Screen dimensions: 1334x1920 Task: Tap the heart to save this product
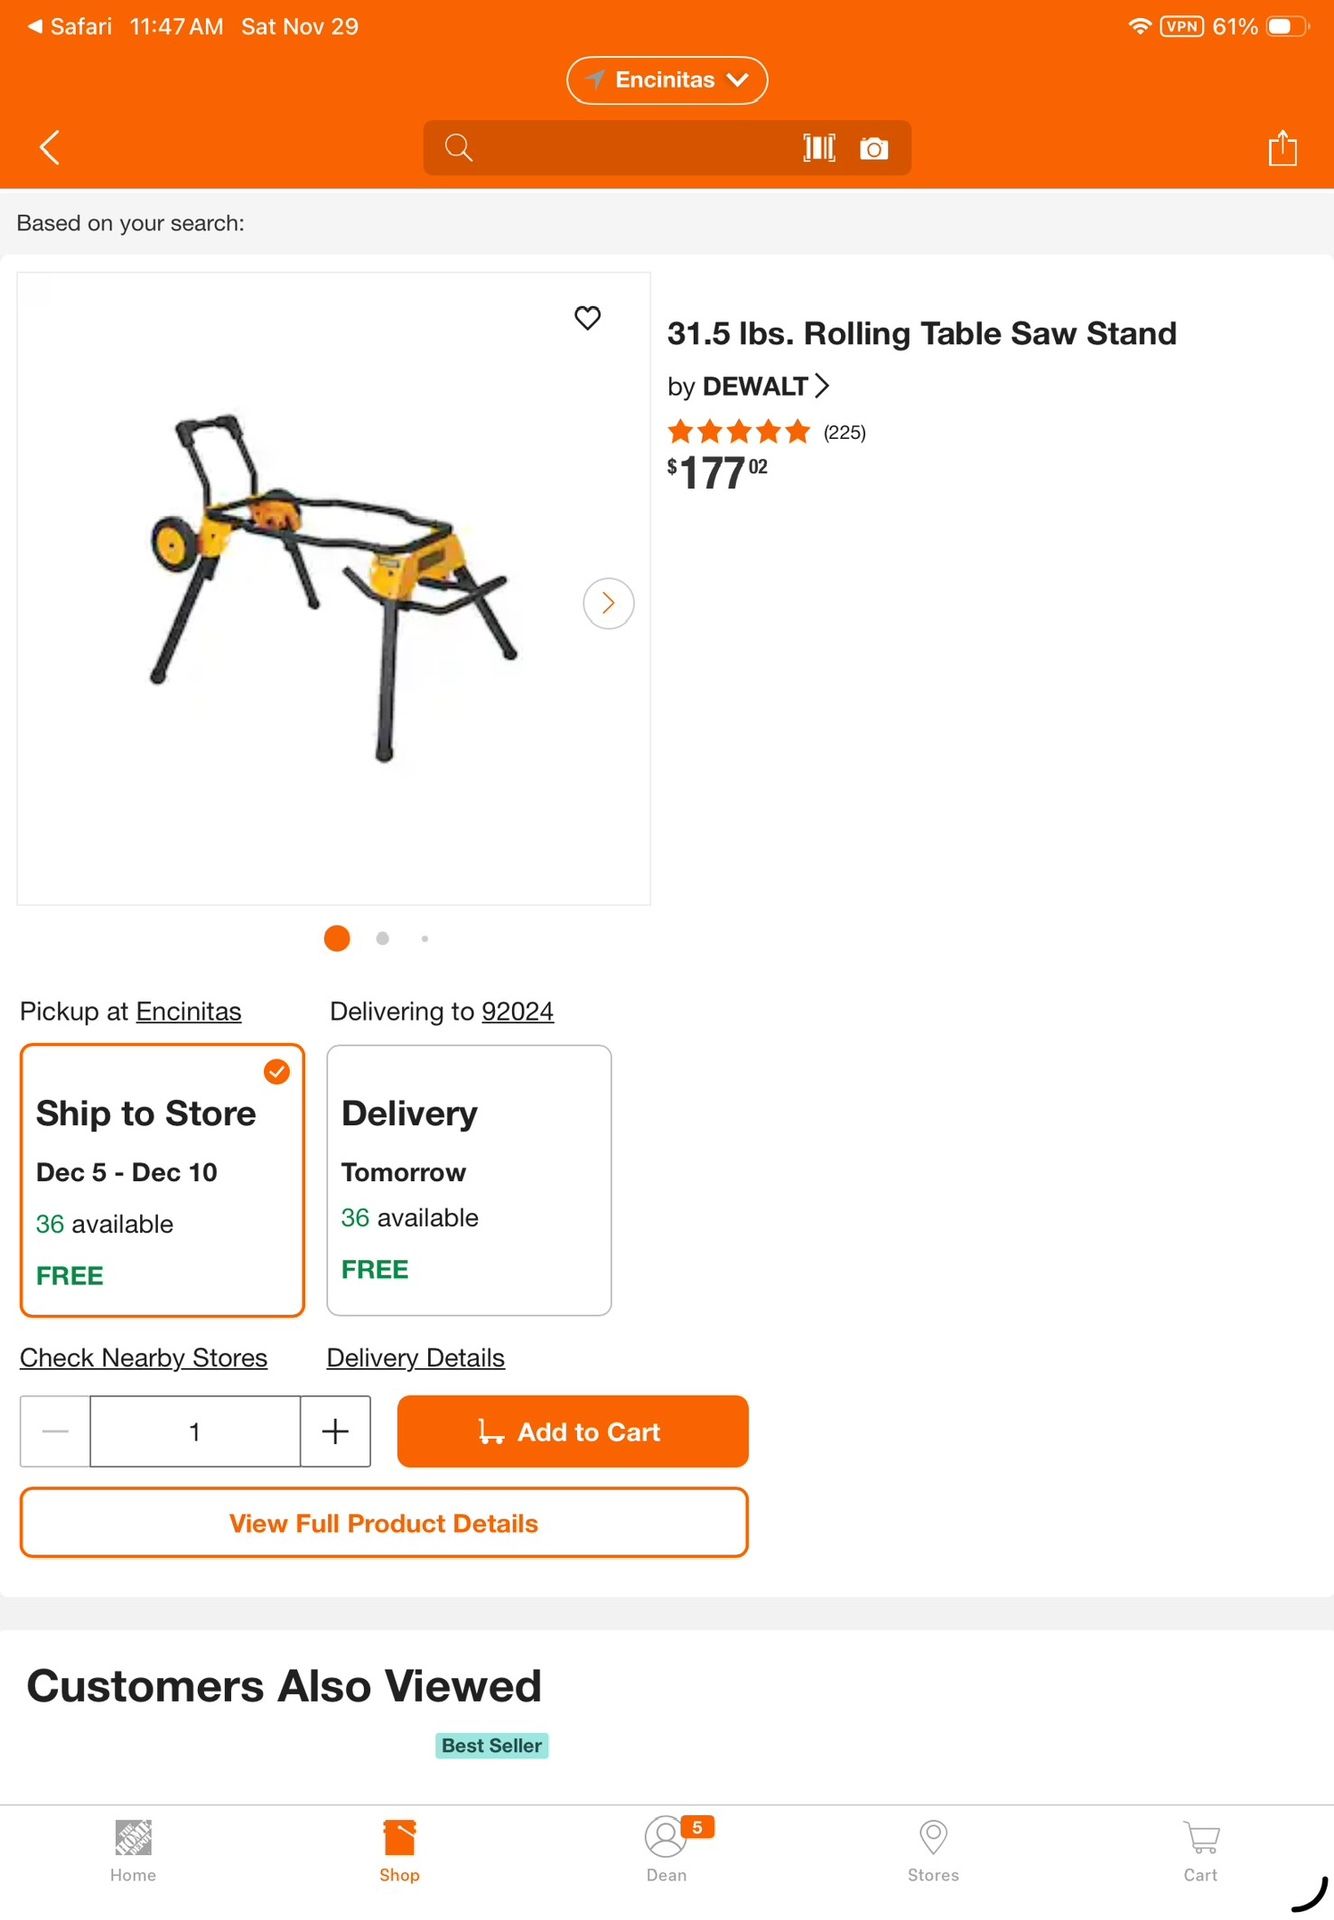tap(587, 318)
